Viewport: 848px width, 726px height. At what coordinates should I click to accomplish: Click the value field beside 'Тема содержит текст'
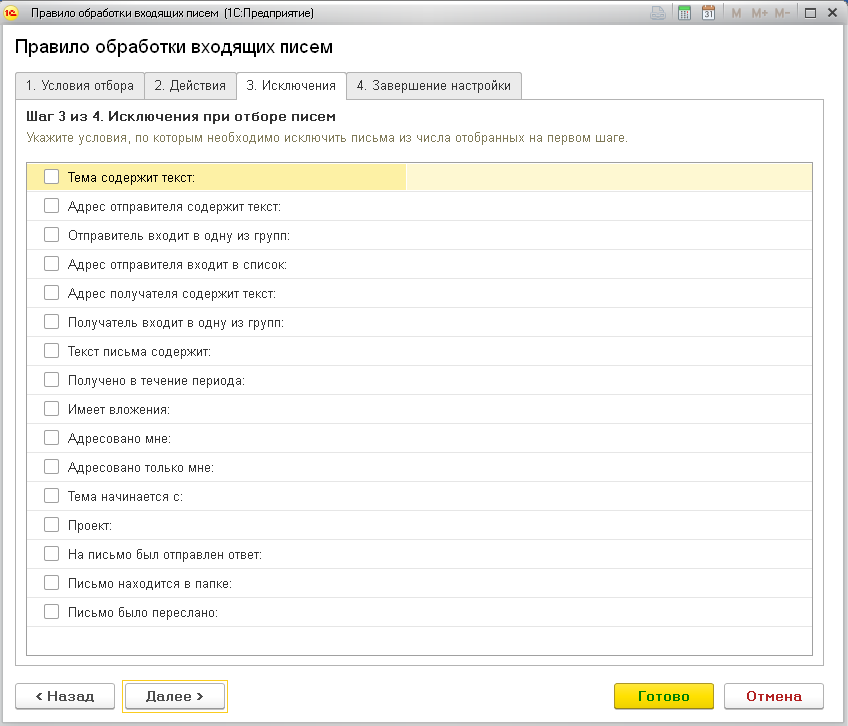608,177
